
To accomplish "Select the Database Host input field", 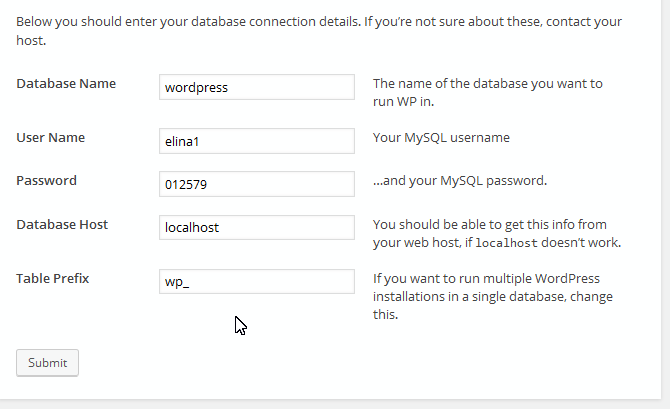I will click(256, 227).
